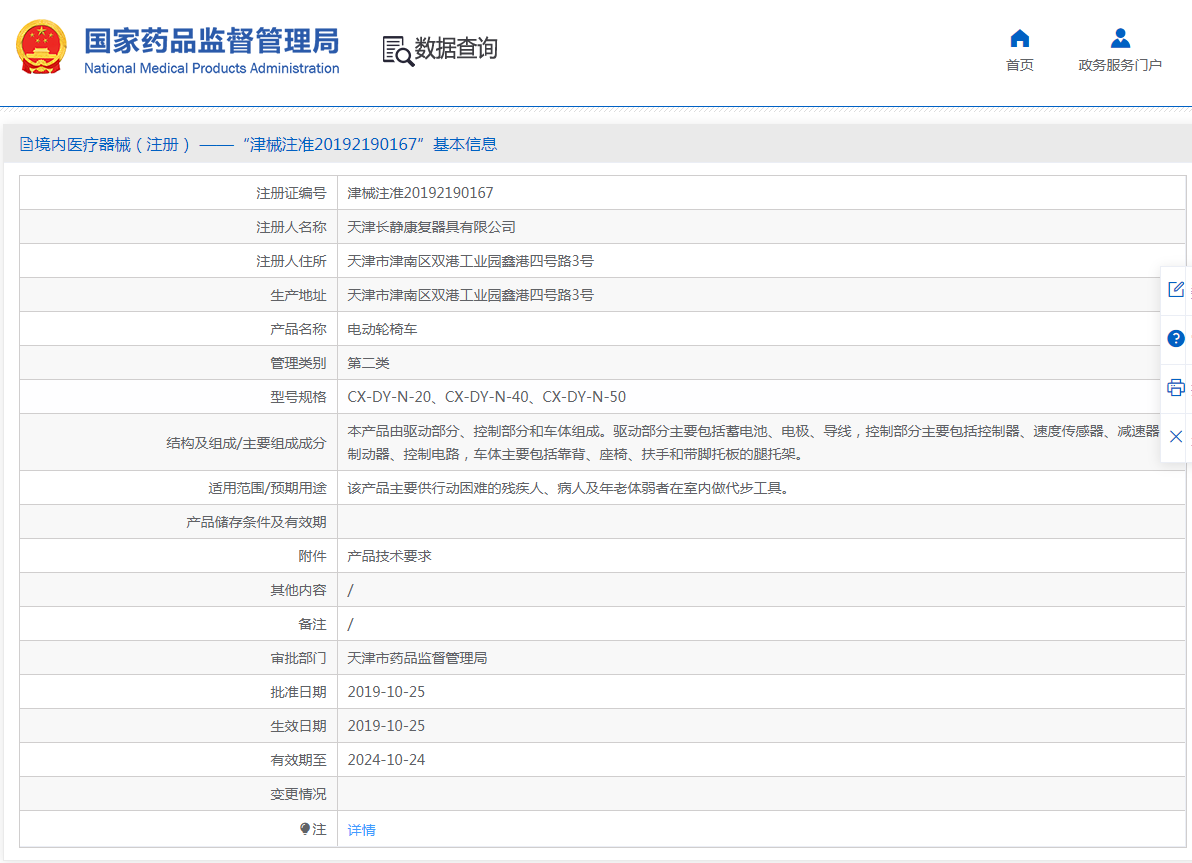Click the 变更情况 row label
Screen dimensions: 1192x863
click(298, 794)
